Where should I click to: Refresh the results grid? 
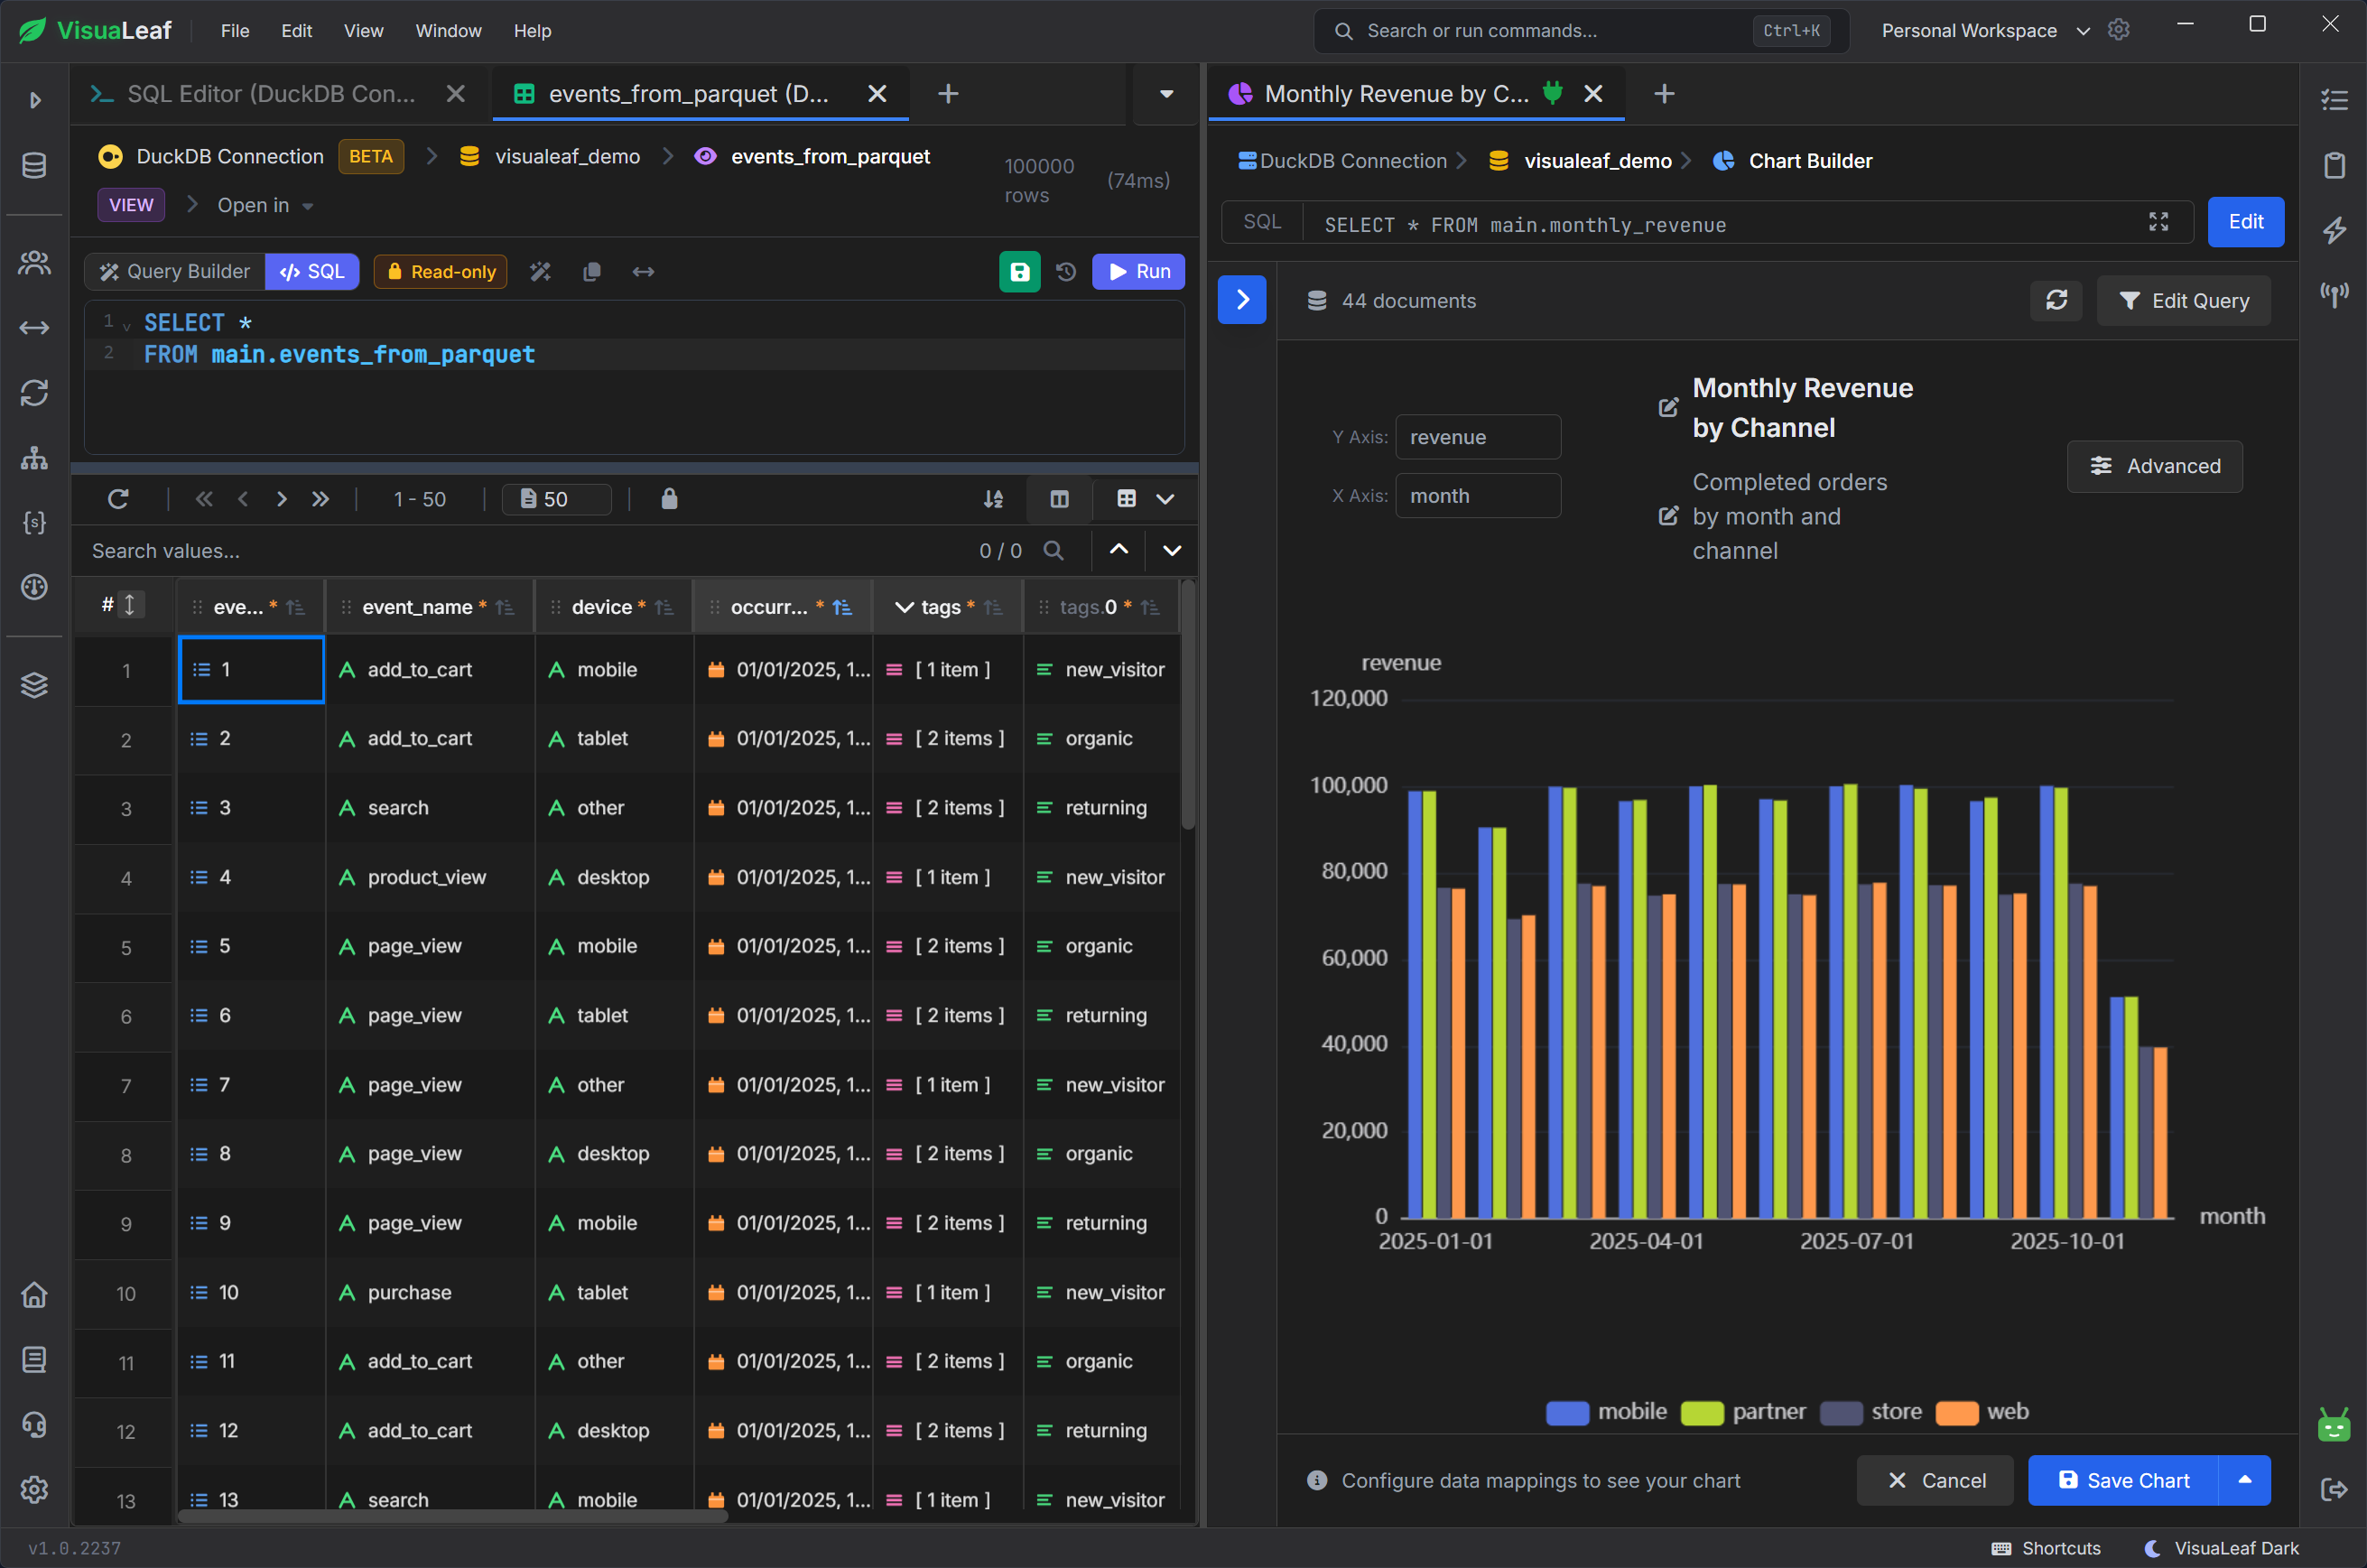pos(118,499)
